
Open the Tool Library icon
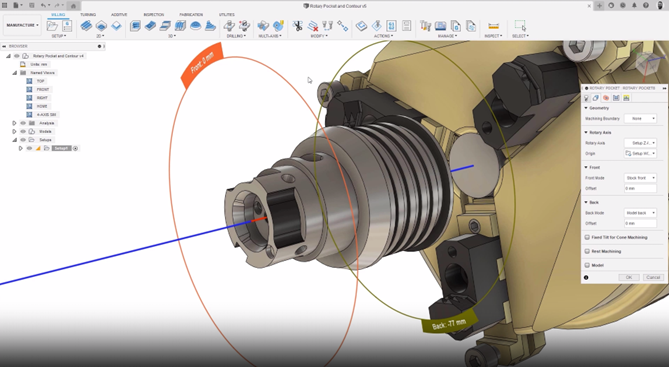point(425,26)
